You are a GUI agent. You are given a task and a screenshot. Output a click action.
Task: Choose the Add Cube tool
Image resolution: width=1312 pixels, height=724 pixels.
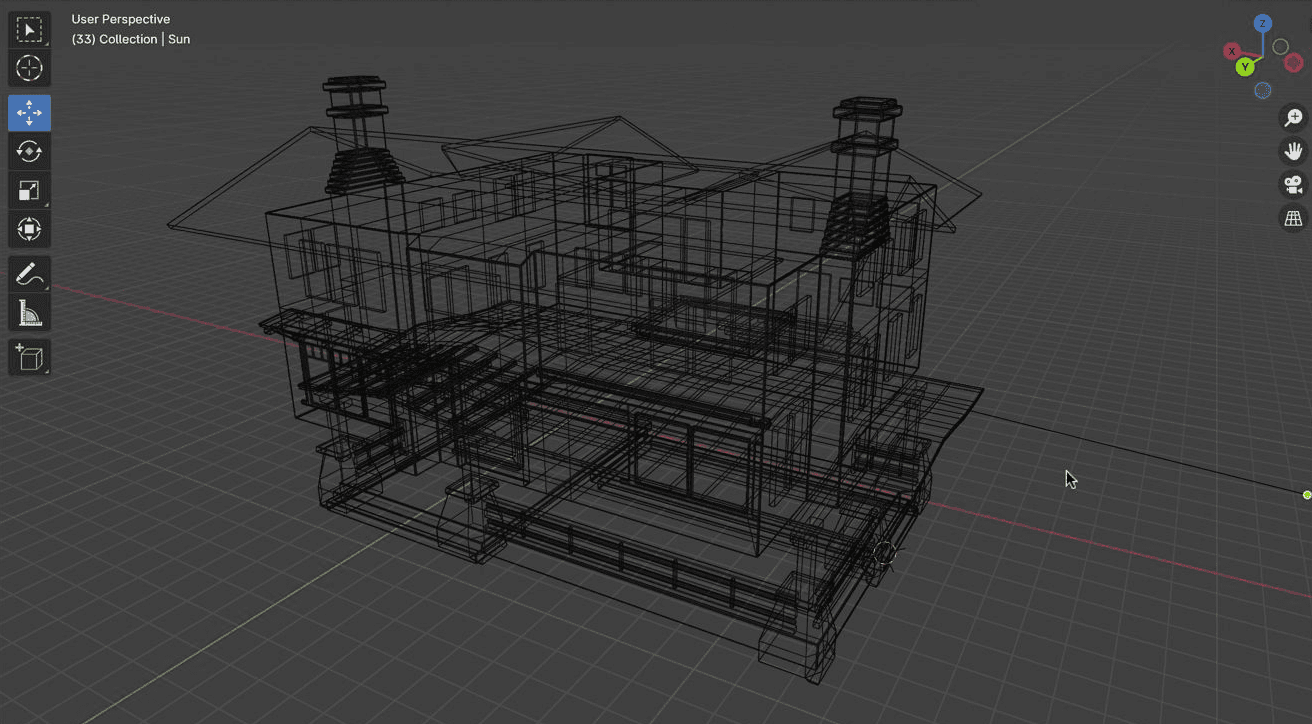(29, 357)
